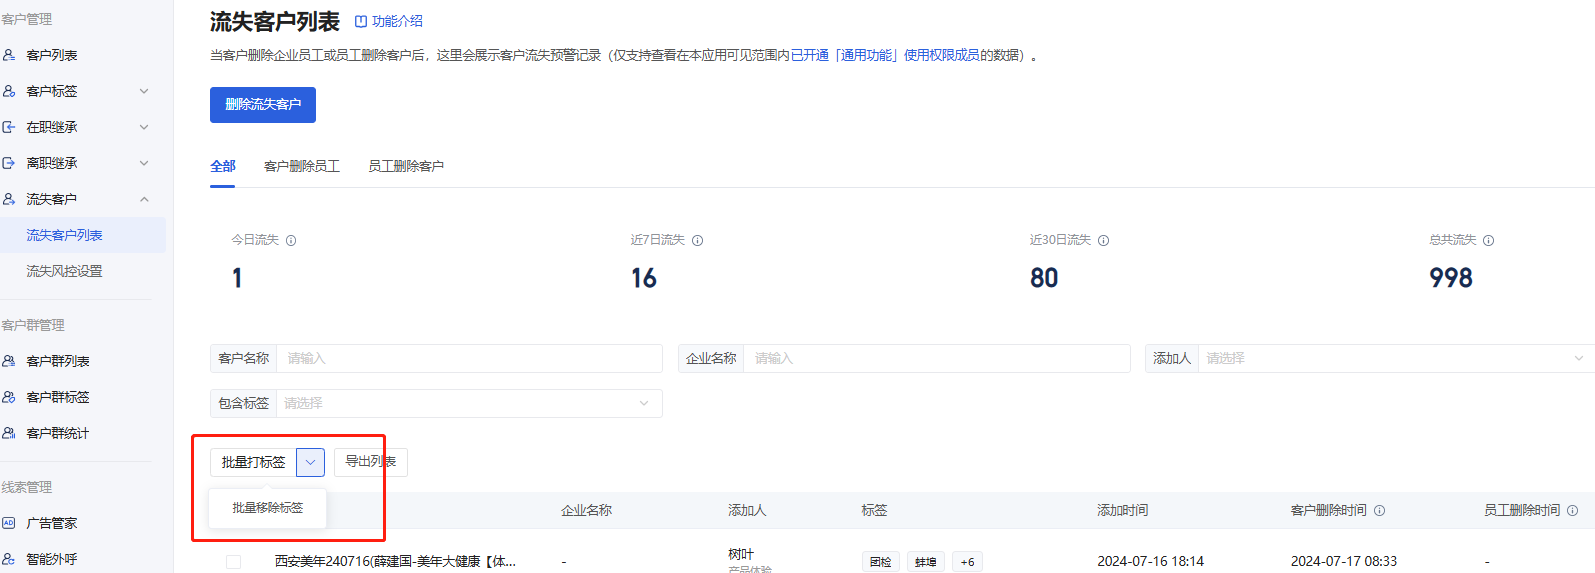Open the 包含标签 select dropdown
This screenshot has height=573, width=1595.
(x=469, y=403)
